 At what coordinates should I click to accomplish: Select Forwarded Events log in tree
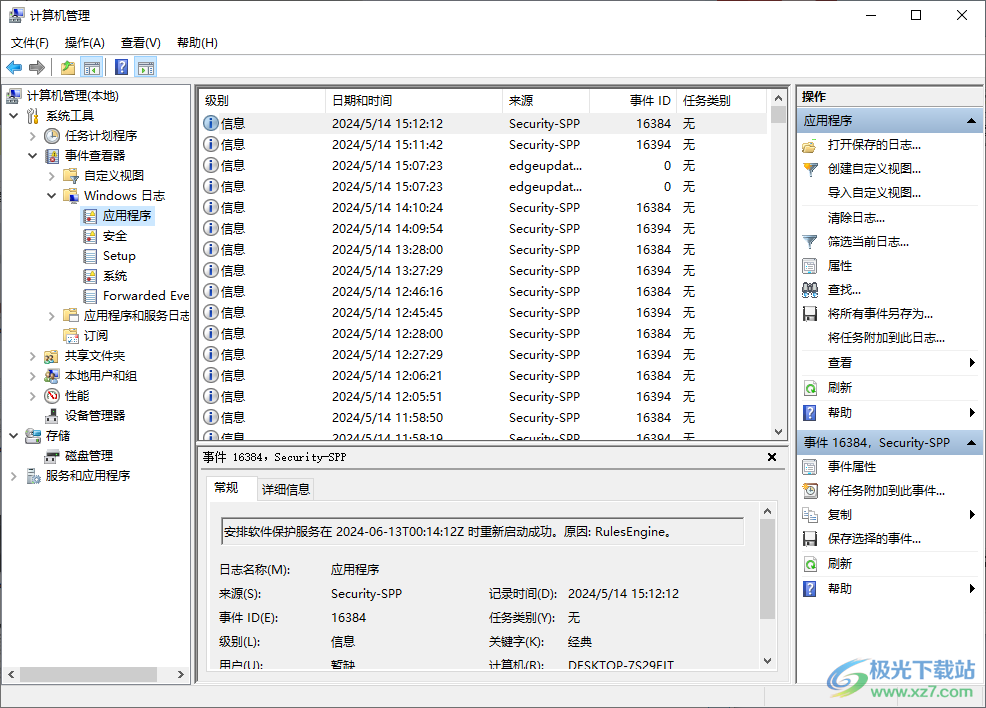[145, 296]
